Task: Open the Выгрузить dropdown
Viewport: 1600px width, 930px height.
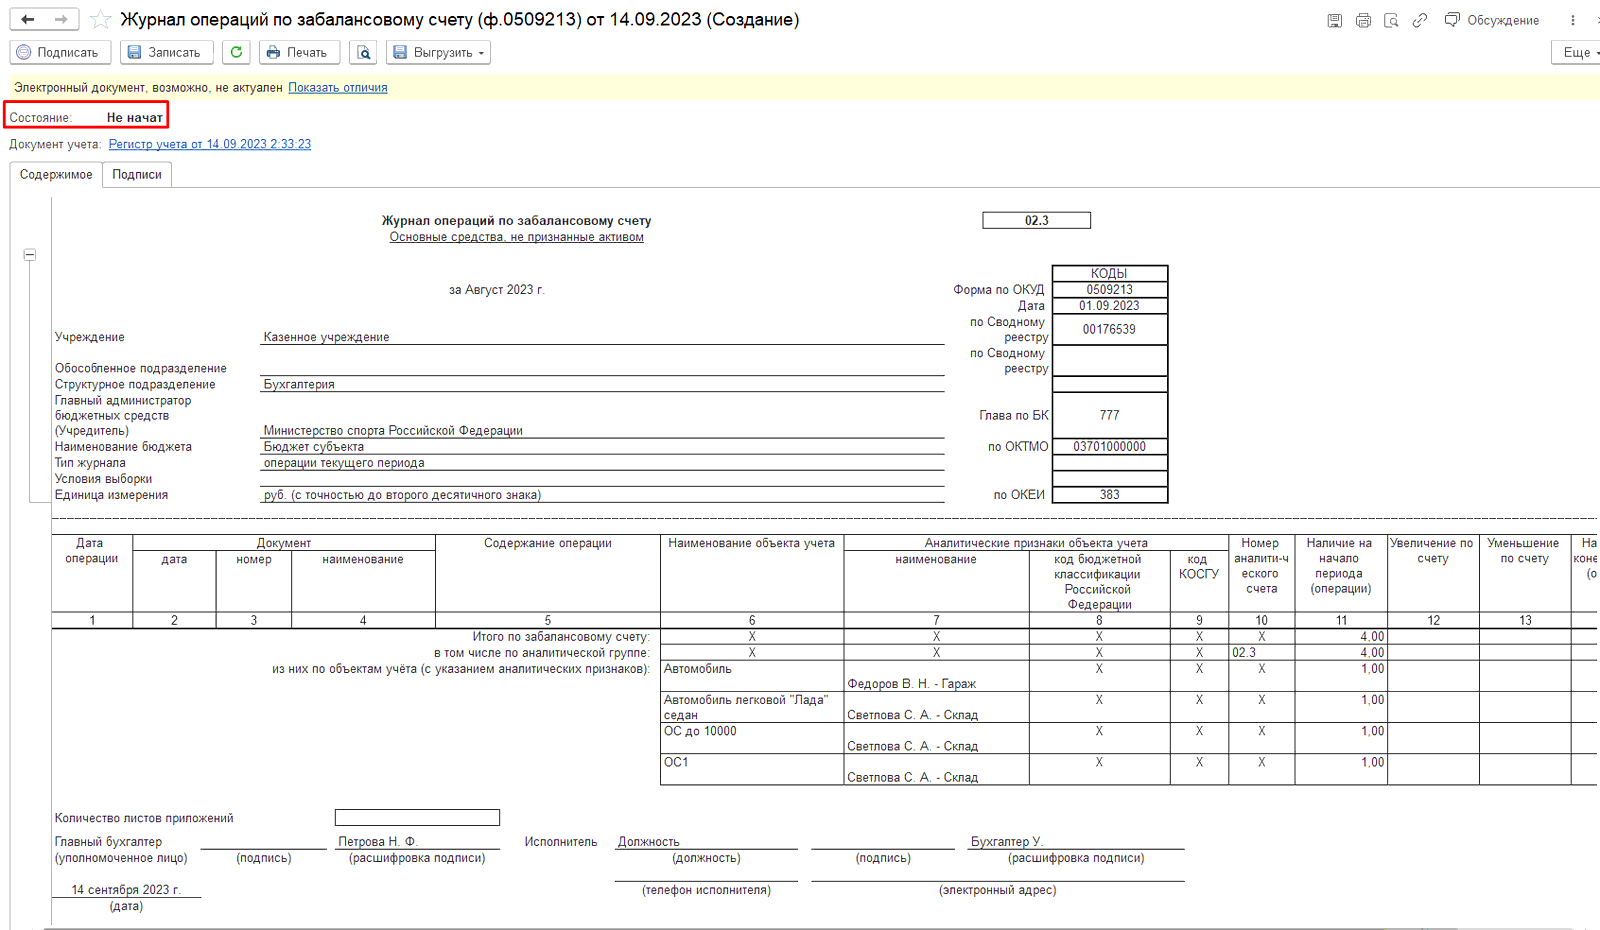Action: click(x=438, y=52)
